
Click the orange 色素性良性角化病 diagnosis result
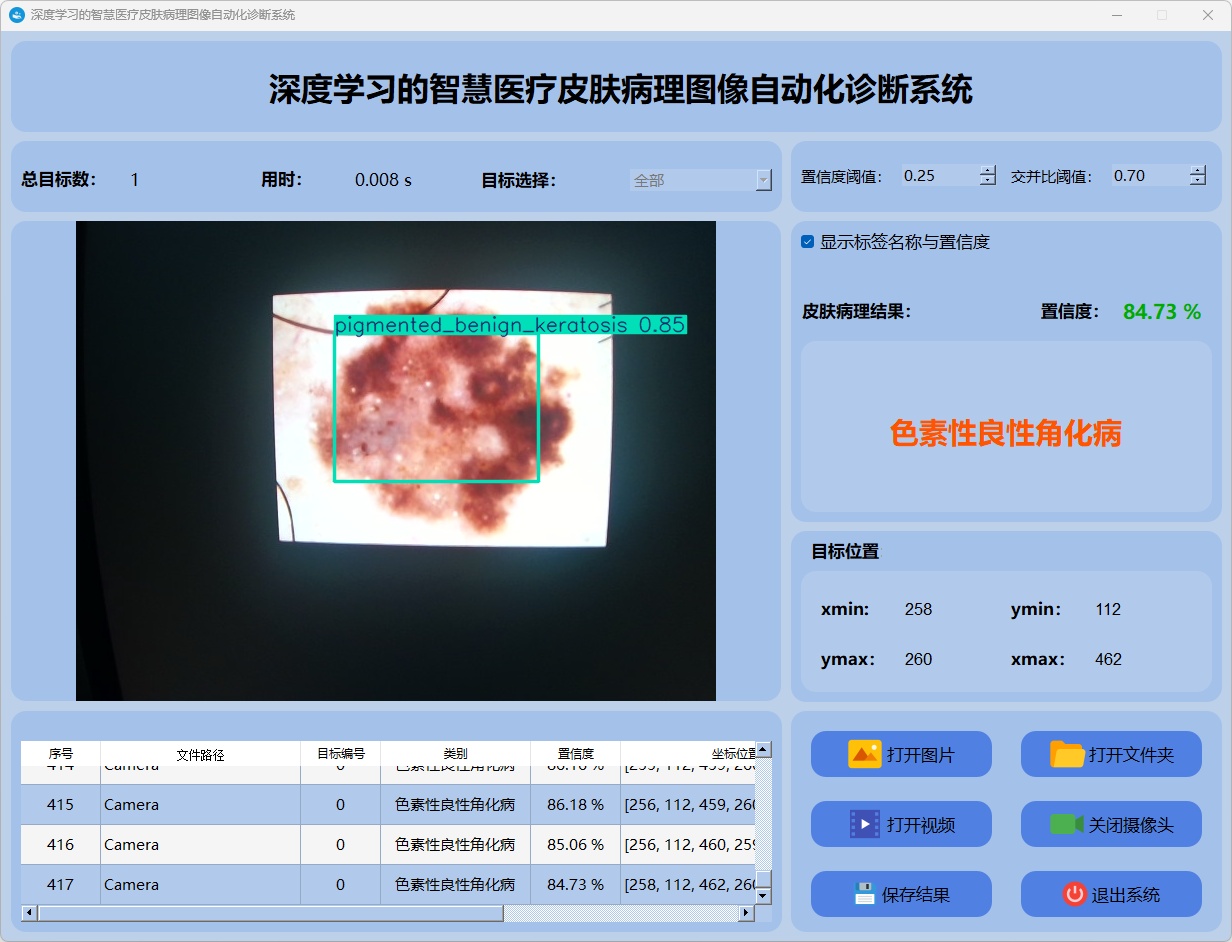point(1006,433)
